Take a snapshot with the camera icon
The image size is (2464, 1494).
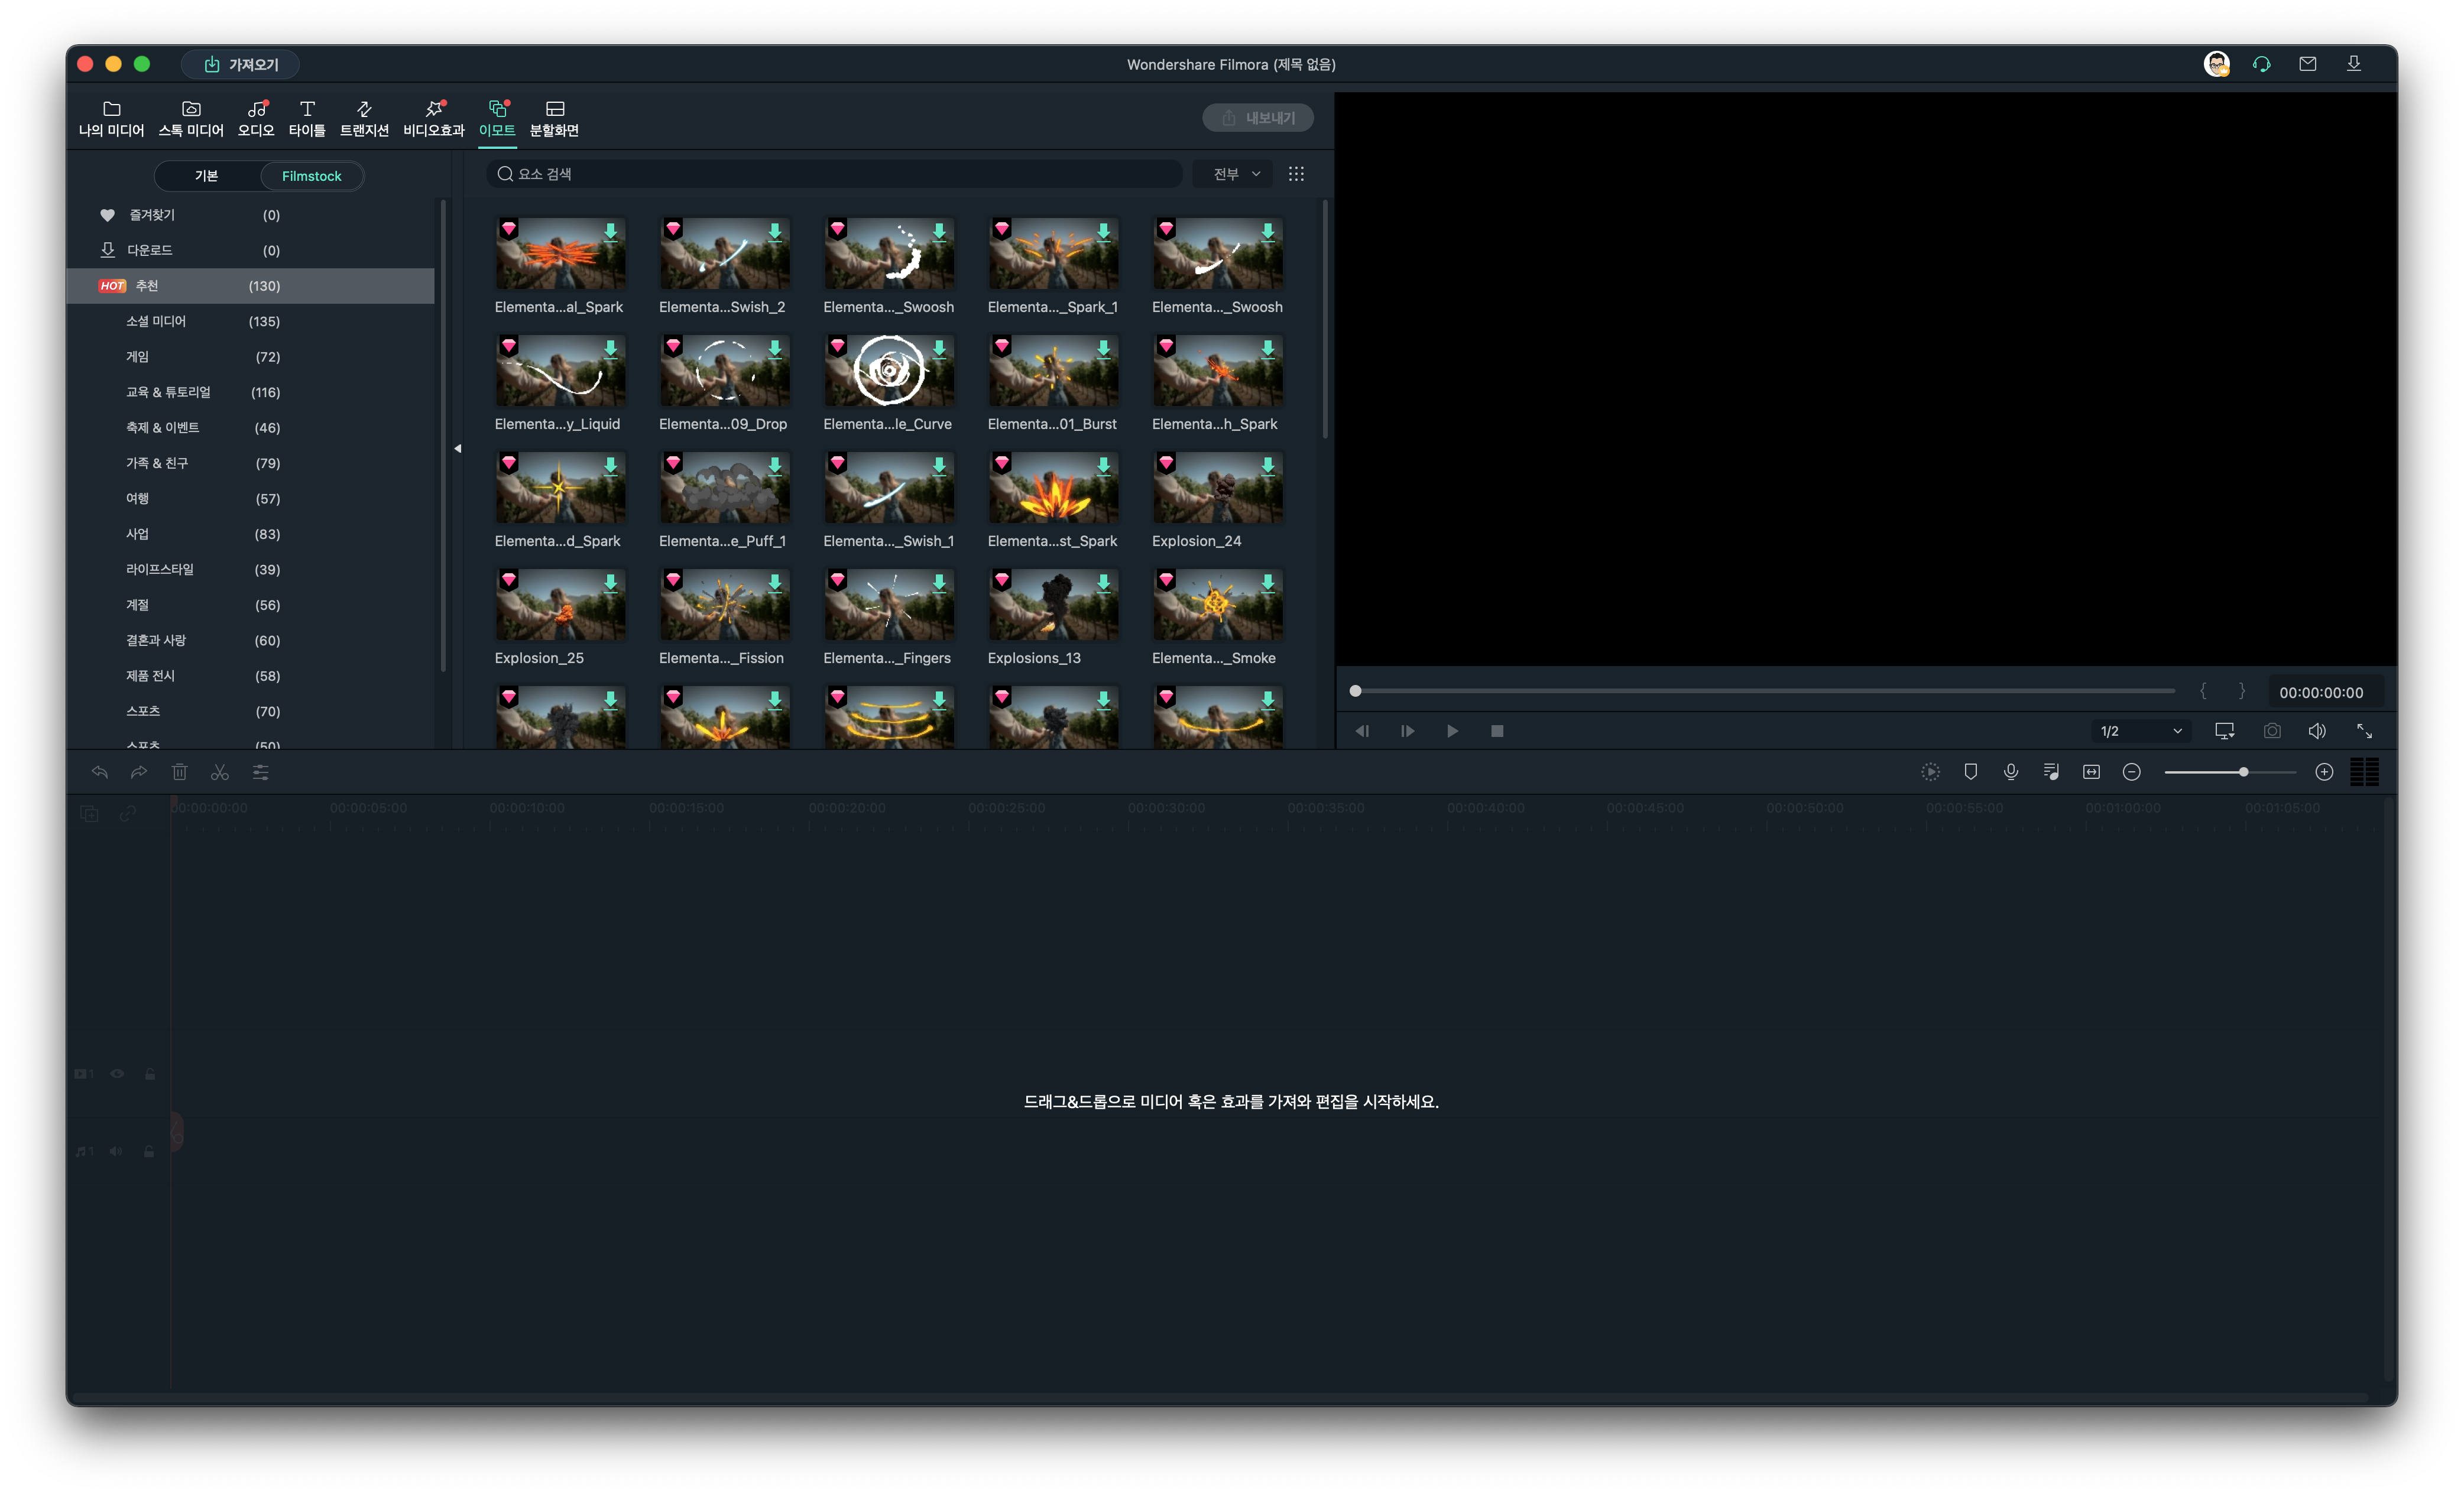[x=2272, y=731]
